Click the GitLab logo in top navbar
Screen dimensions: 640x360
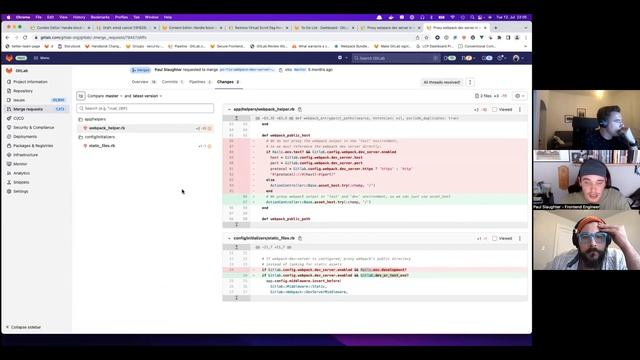coord(9,58)
